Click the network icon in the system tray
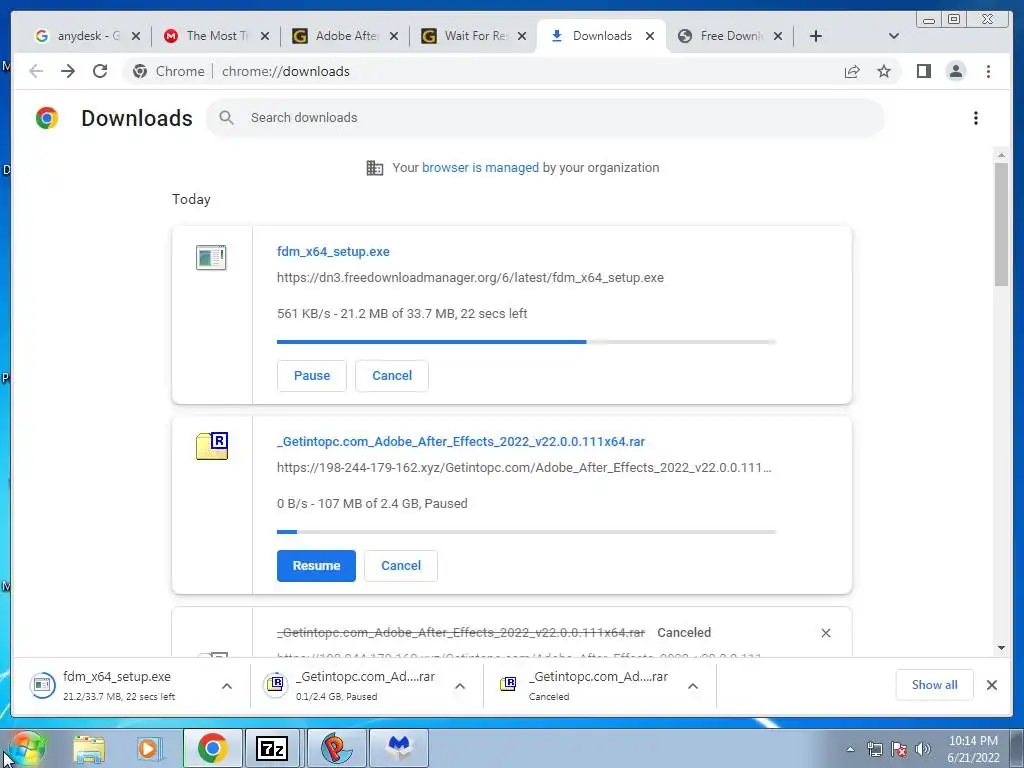Image resolution: width=1024 pixels, height=768 pixels. click(874, 749)
